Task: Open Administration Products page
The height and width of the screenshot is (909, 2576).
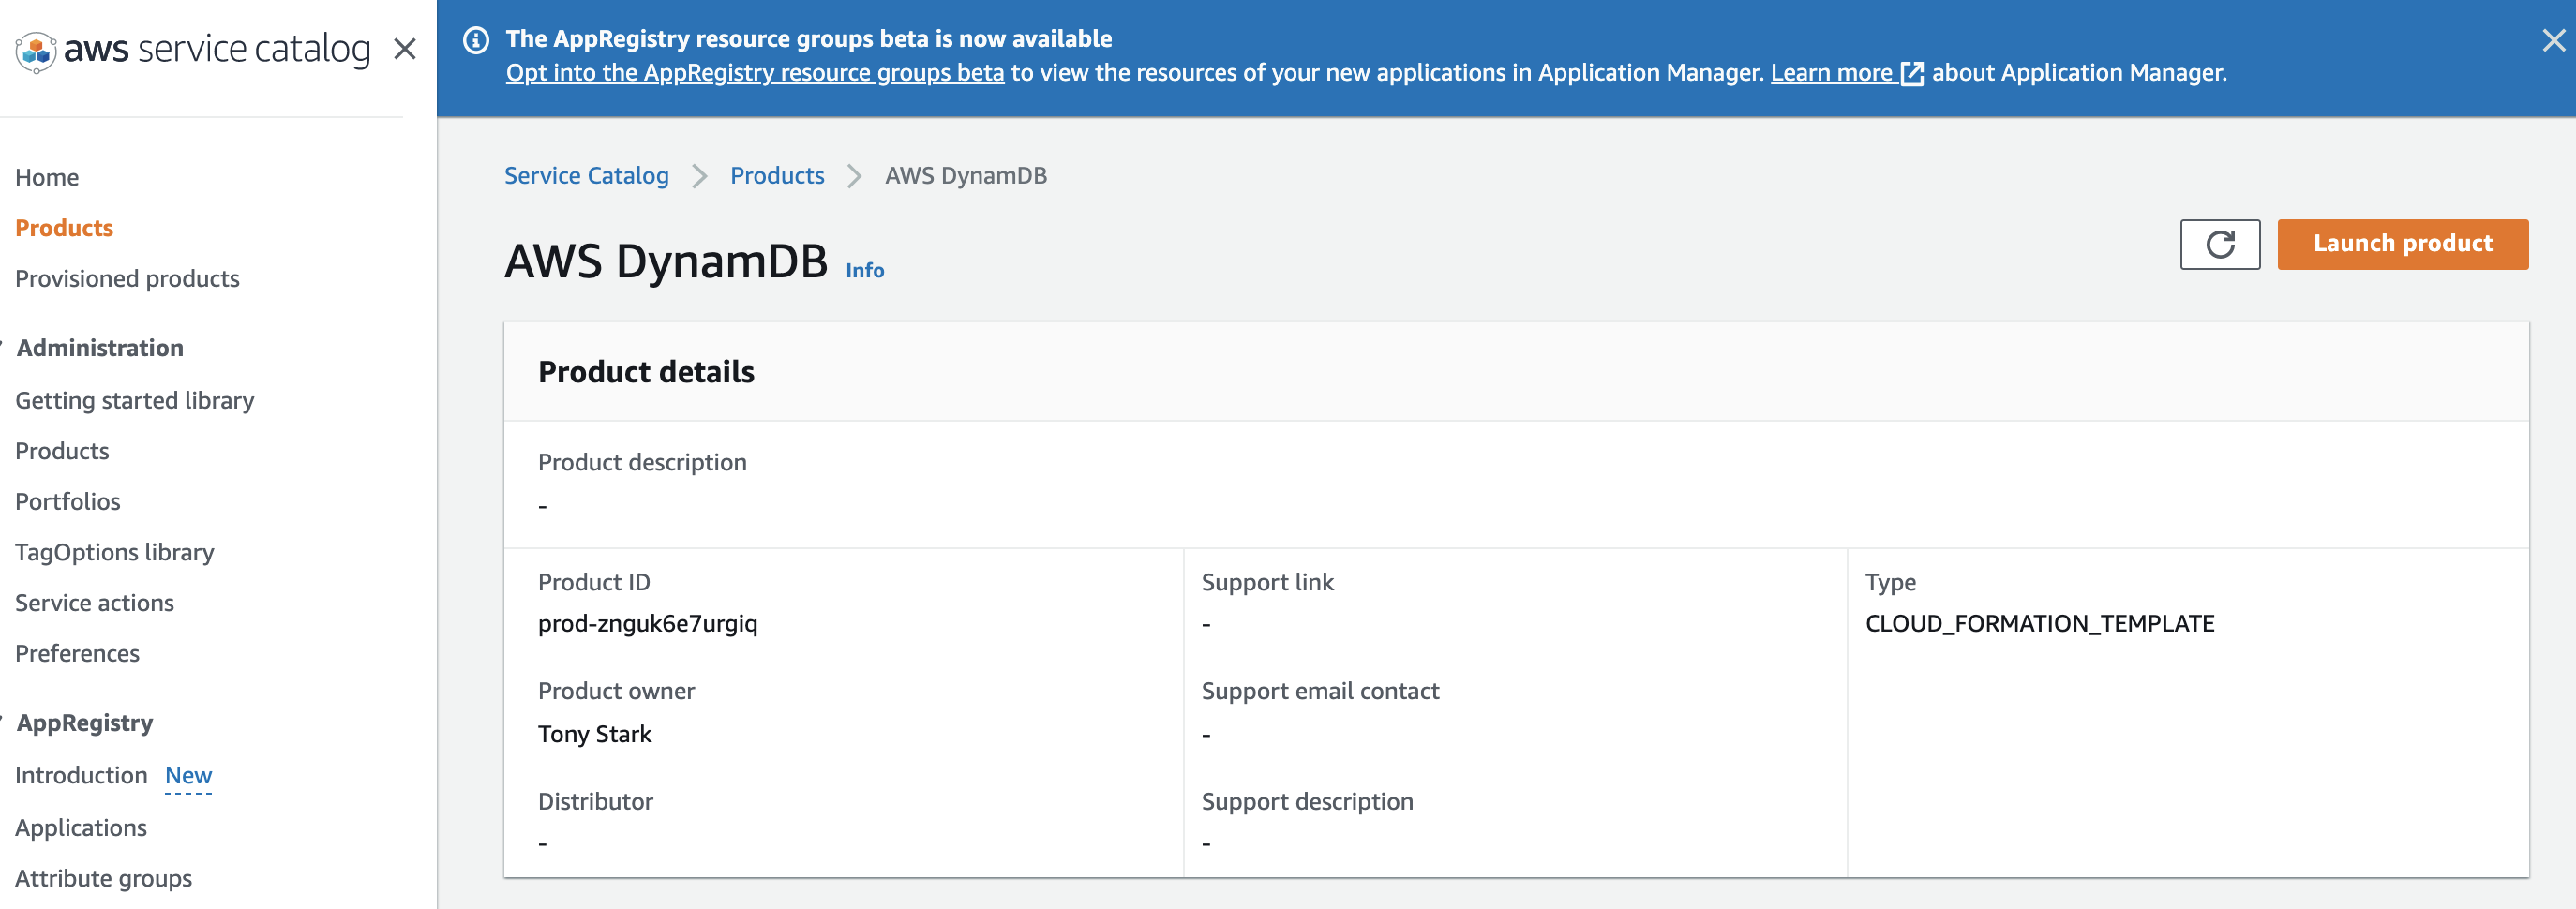Action: point(62,451)
